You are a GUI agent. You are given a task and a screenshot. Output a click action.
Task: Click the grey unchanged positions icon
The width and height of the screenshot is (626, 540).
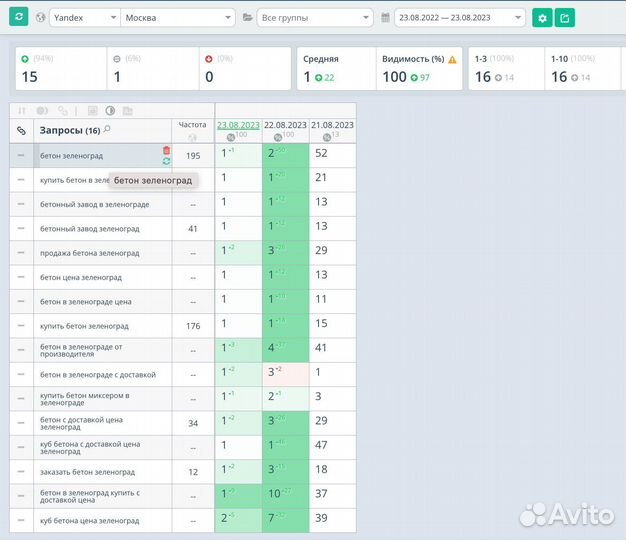pyautogui.click(x=117, y=59)
